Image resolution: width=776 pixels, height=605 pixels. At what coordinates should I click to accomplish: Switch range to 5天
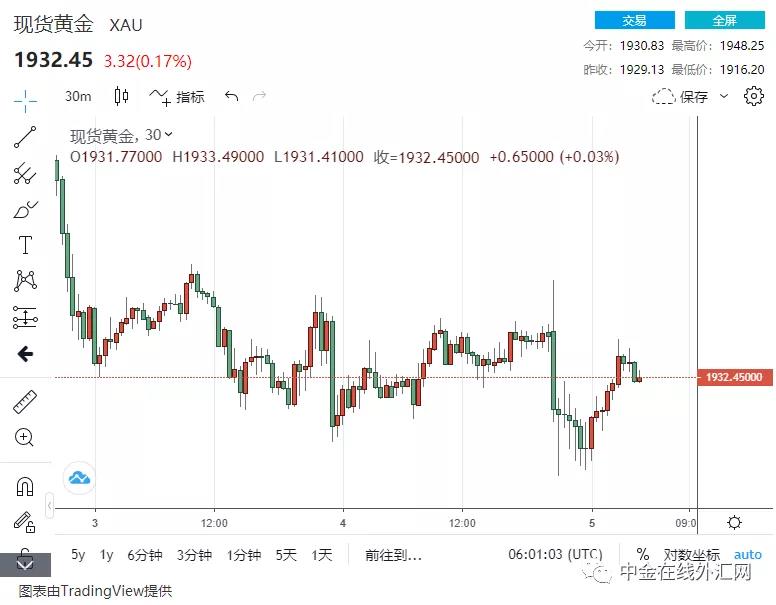pyautogui.click(x=286, y=555)
